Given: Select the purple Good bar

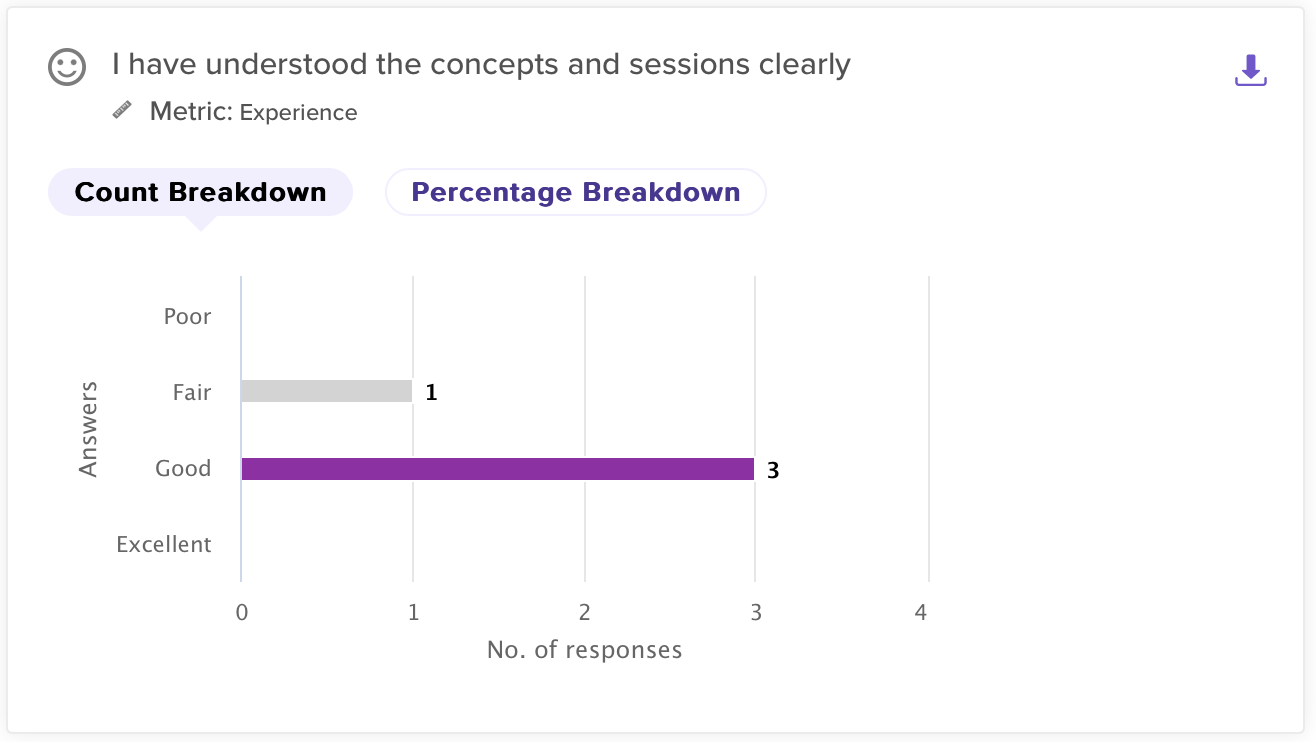Looking at the screenshot, I should click(x=497, y=469).
